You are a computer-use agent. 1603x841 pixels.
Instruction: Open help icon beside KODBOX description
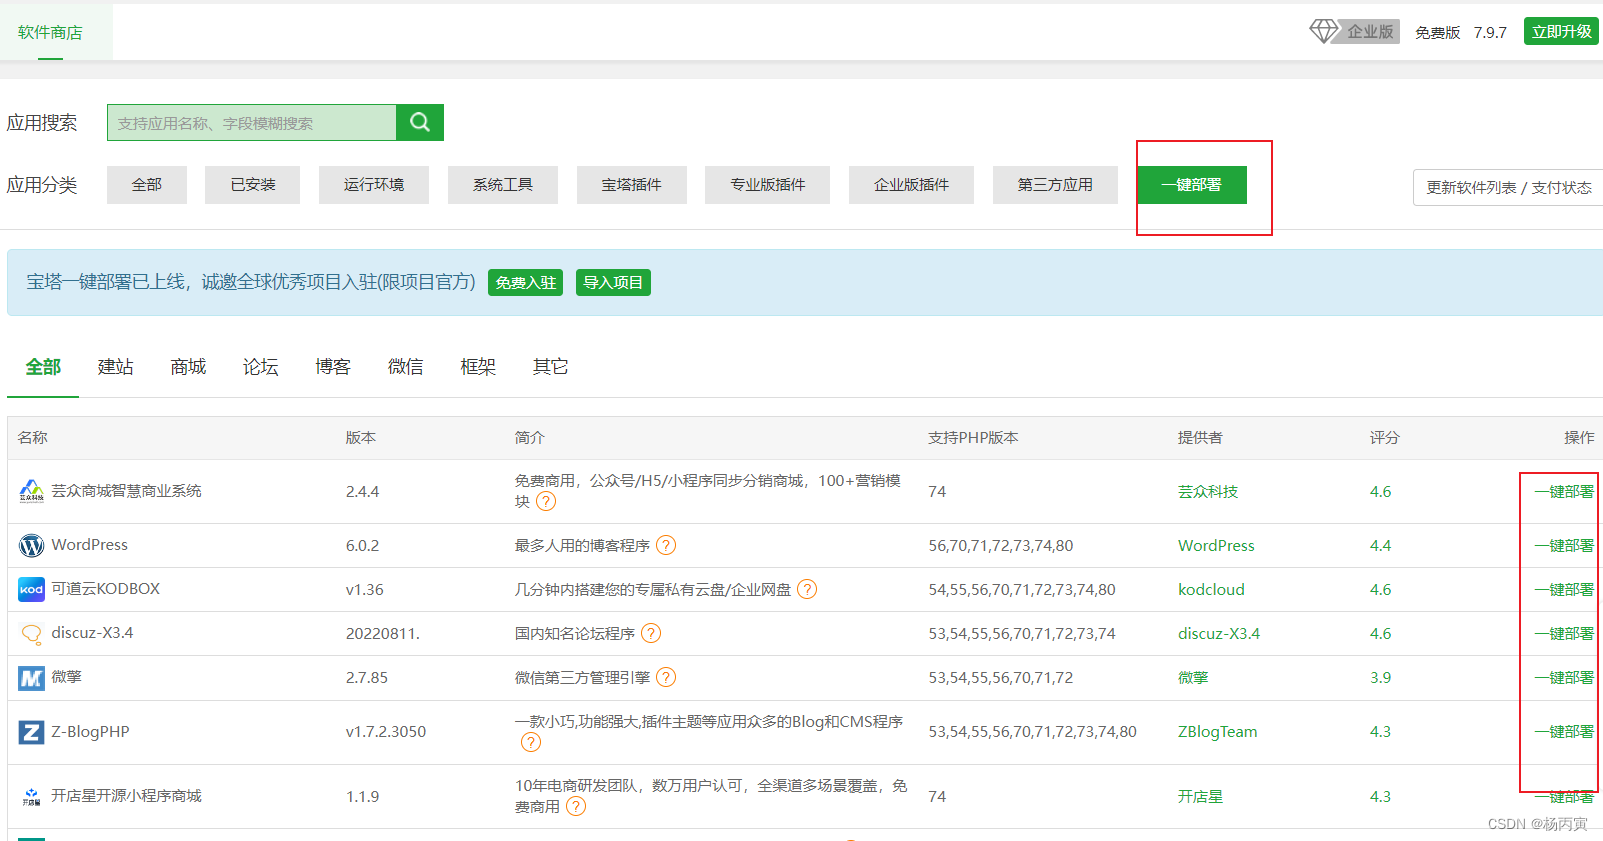click(x=807, y=589)
